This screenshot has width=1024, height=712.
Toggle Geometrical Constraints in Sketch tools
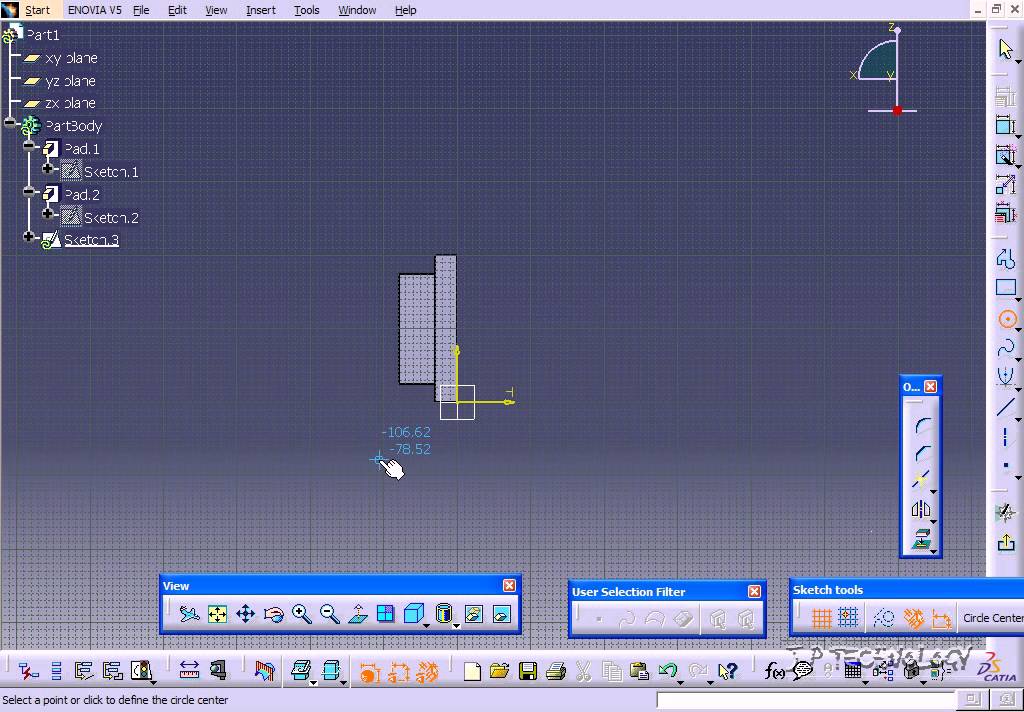click(x=913, y=617)
